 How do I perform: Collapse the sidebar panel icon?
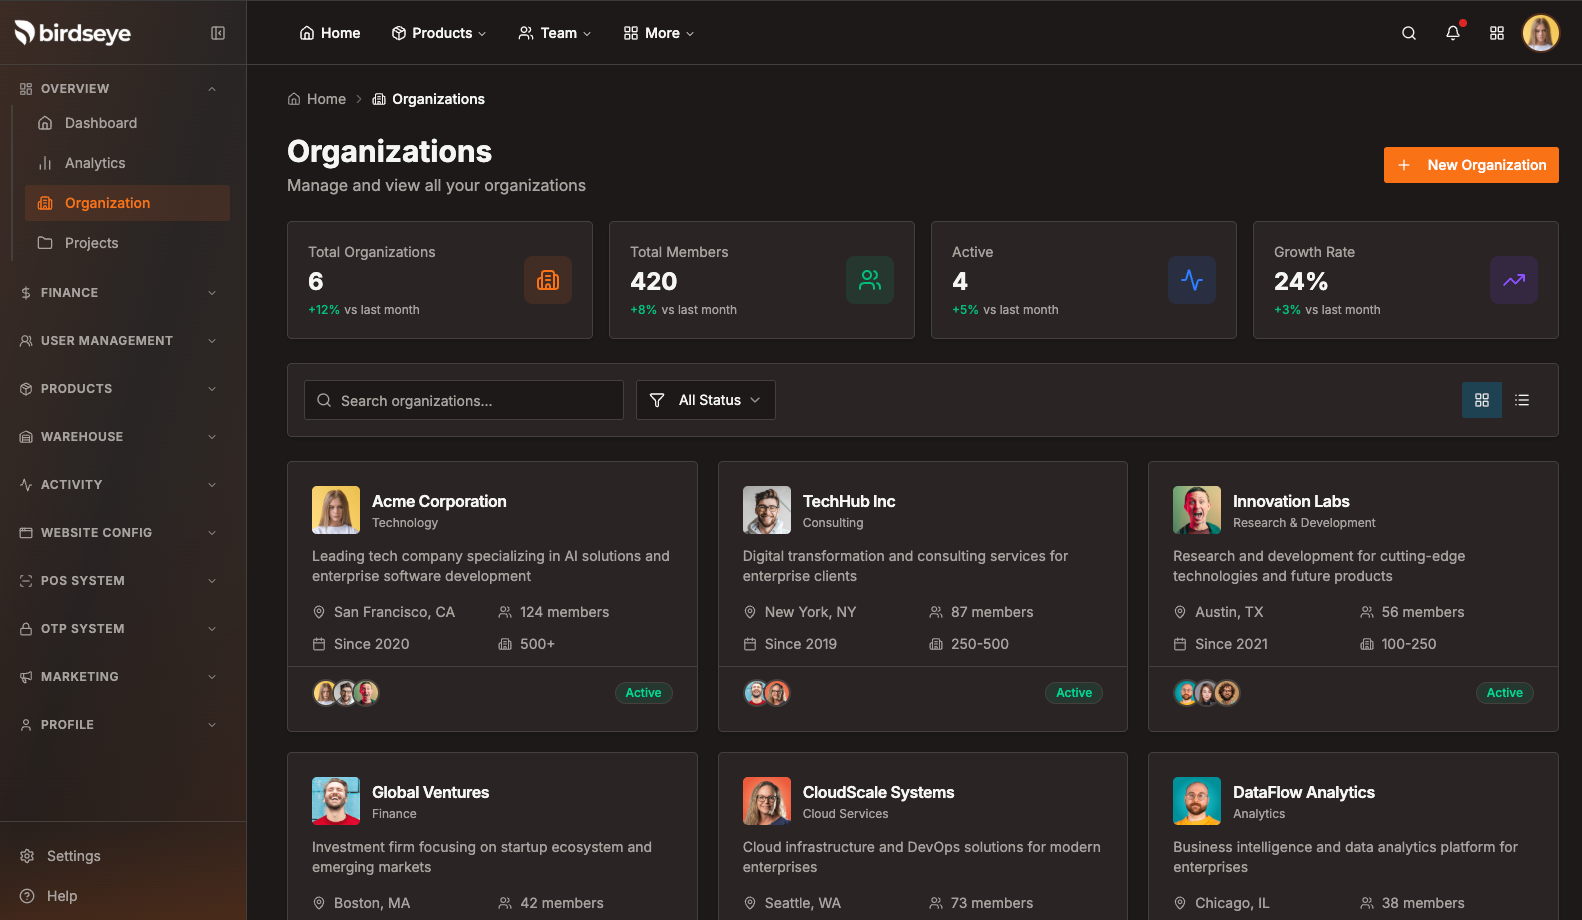(218, 33)
